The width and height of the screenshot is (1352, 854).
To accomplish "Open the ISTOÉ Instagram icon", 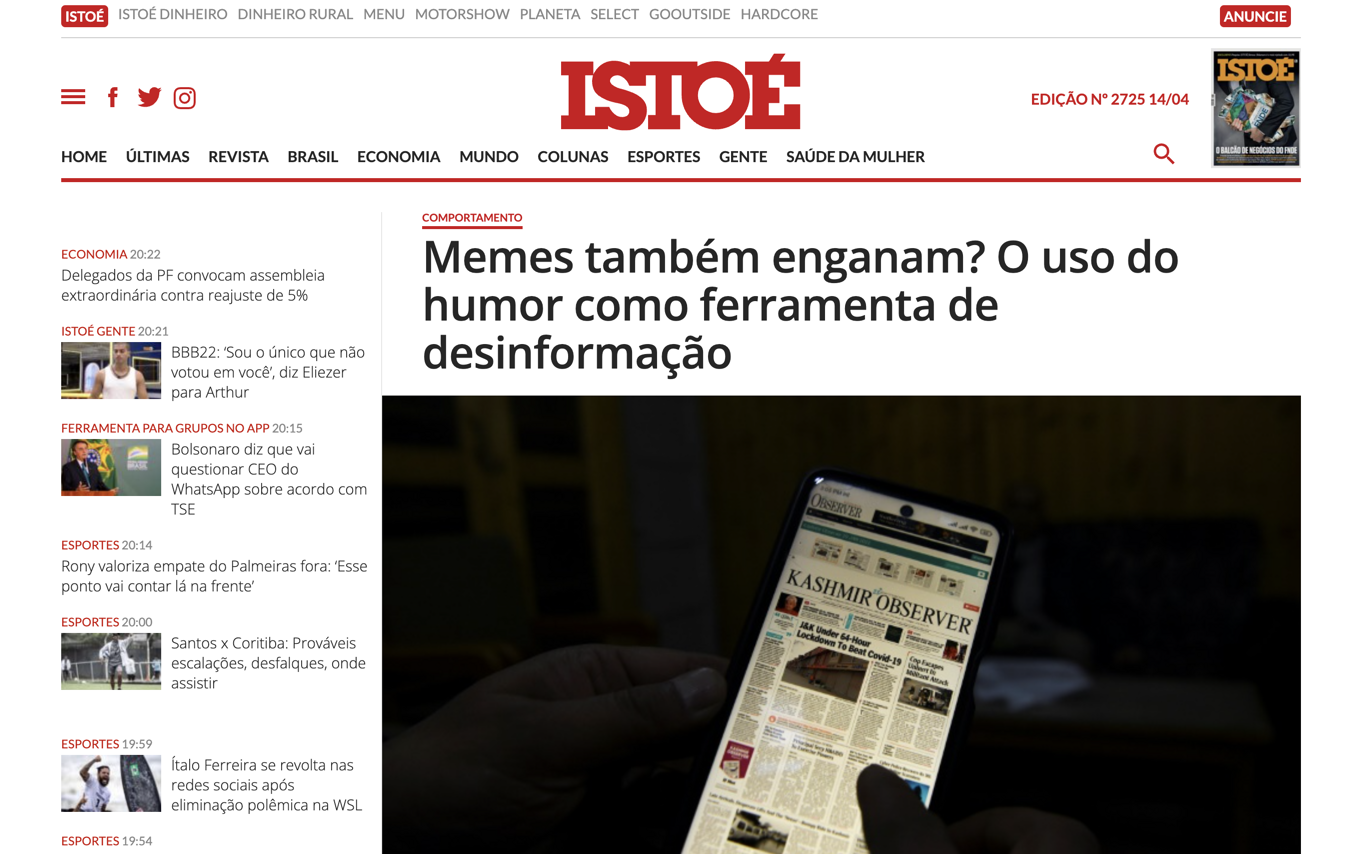I will pyautogui.click(x=185, y=98).
